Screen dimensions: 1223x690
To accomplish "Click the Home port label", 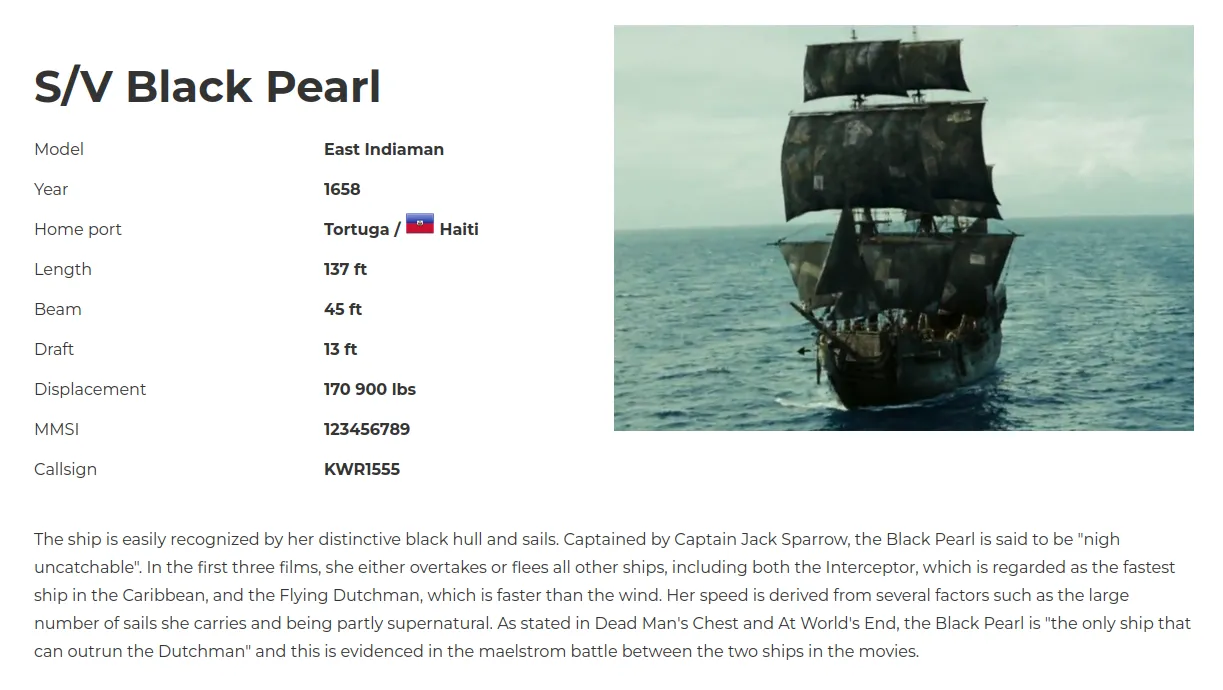I will (x=78, y=229).
